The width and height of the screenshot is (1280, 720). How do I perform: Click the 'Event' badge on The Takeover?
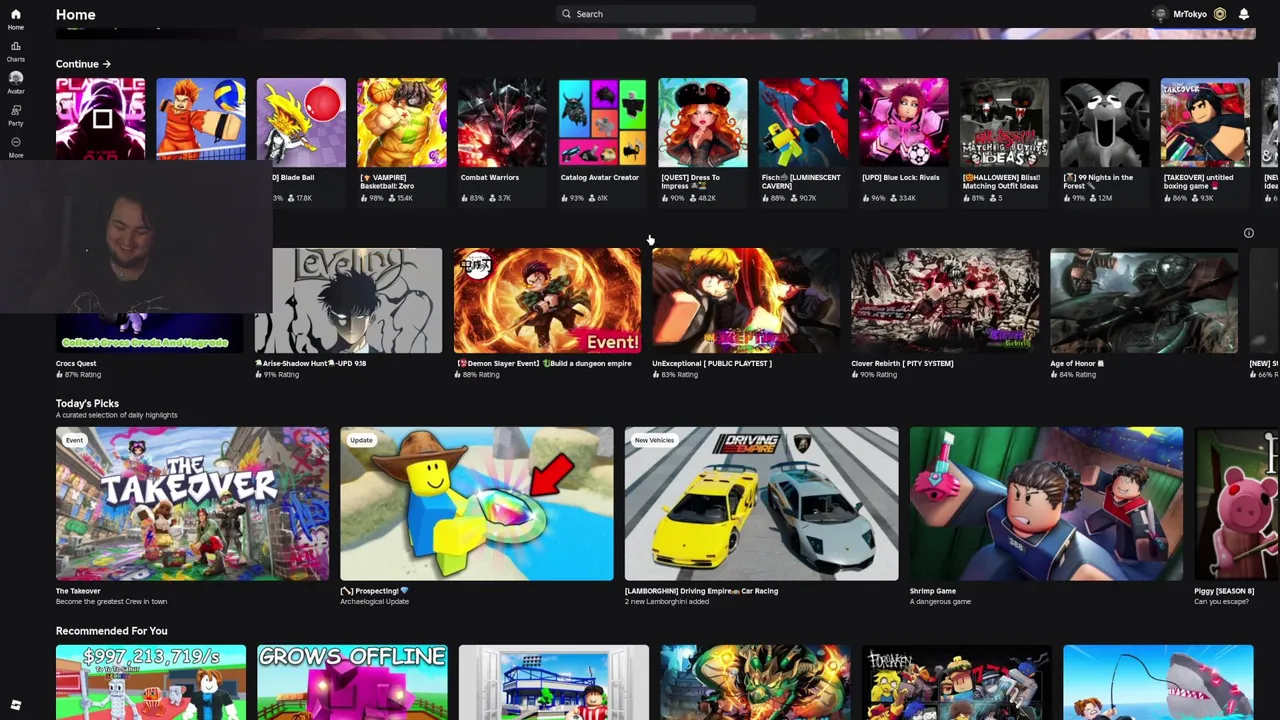74,440
